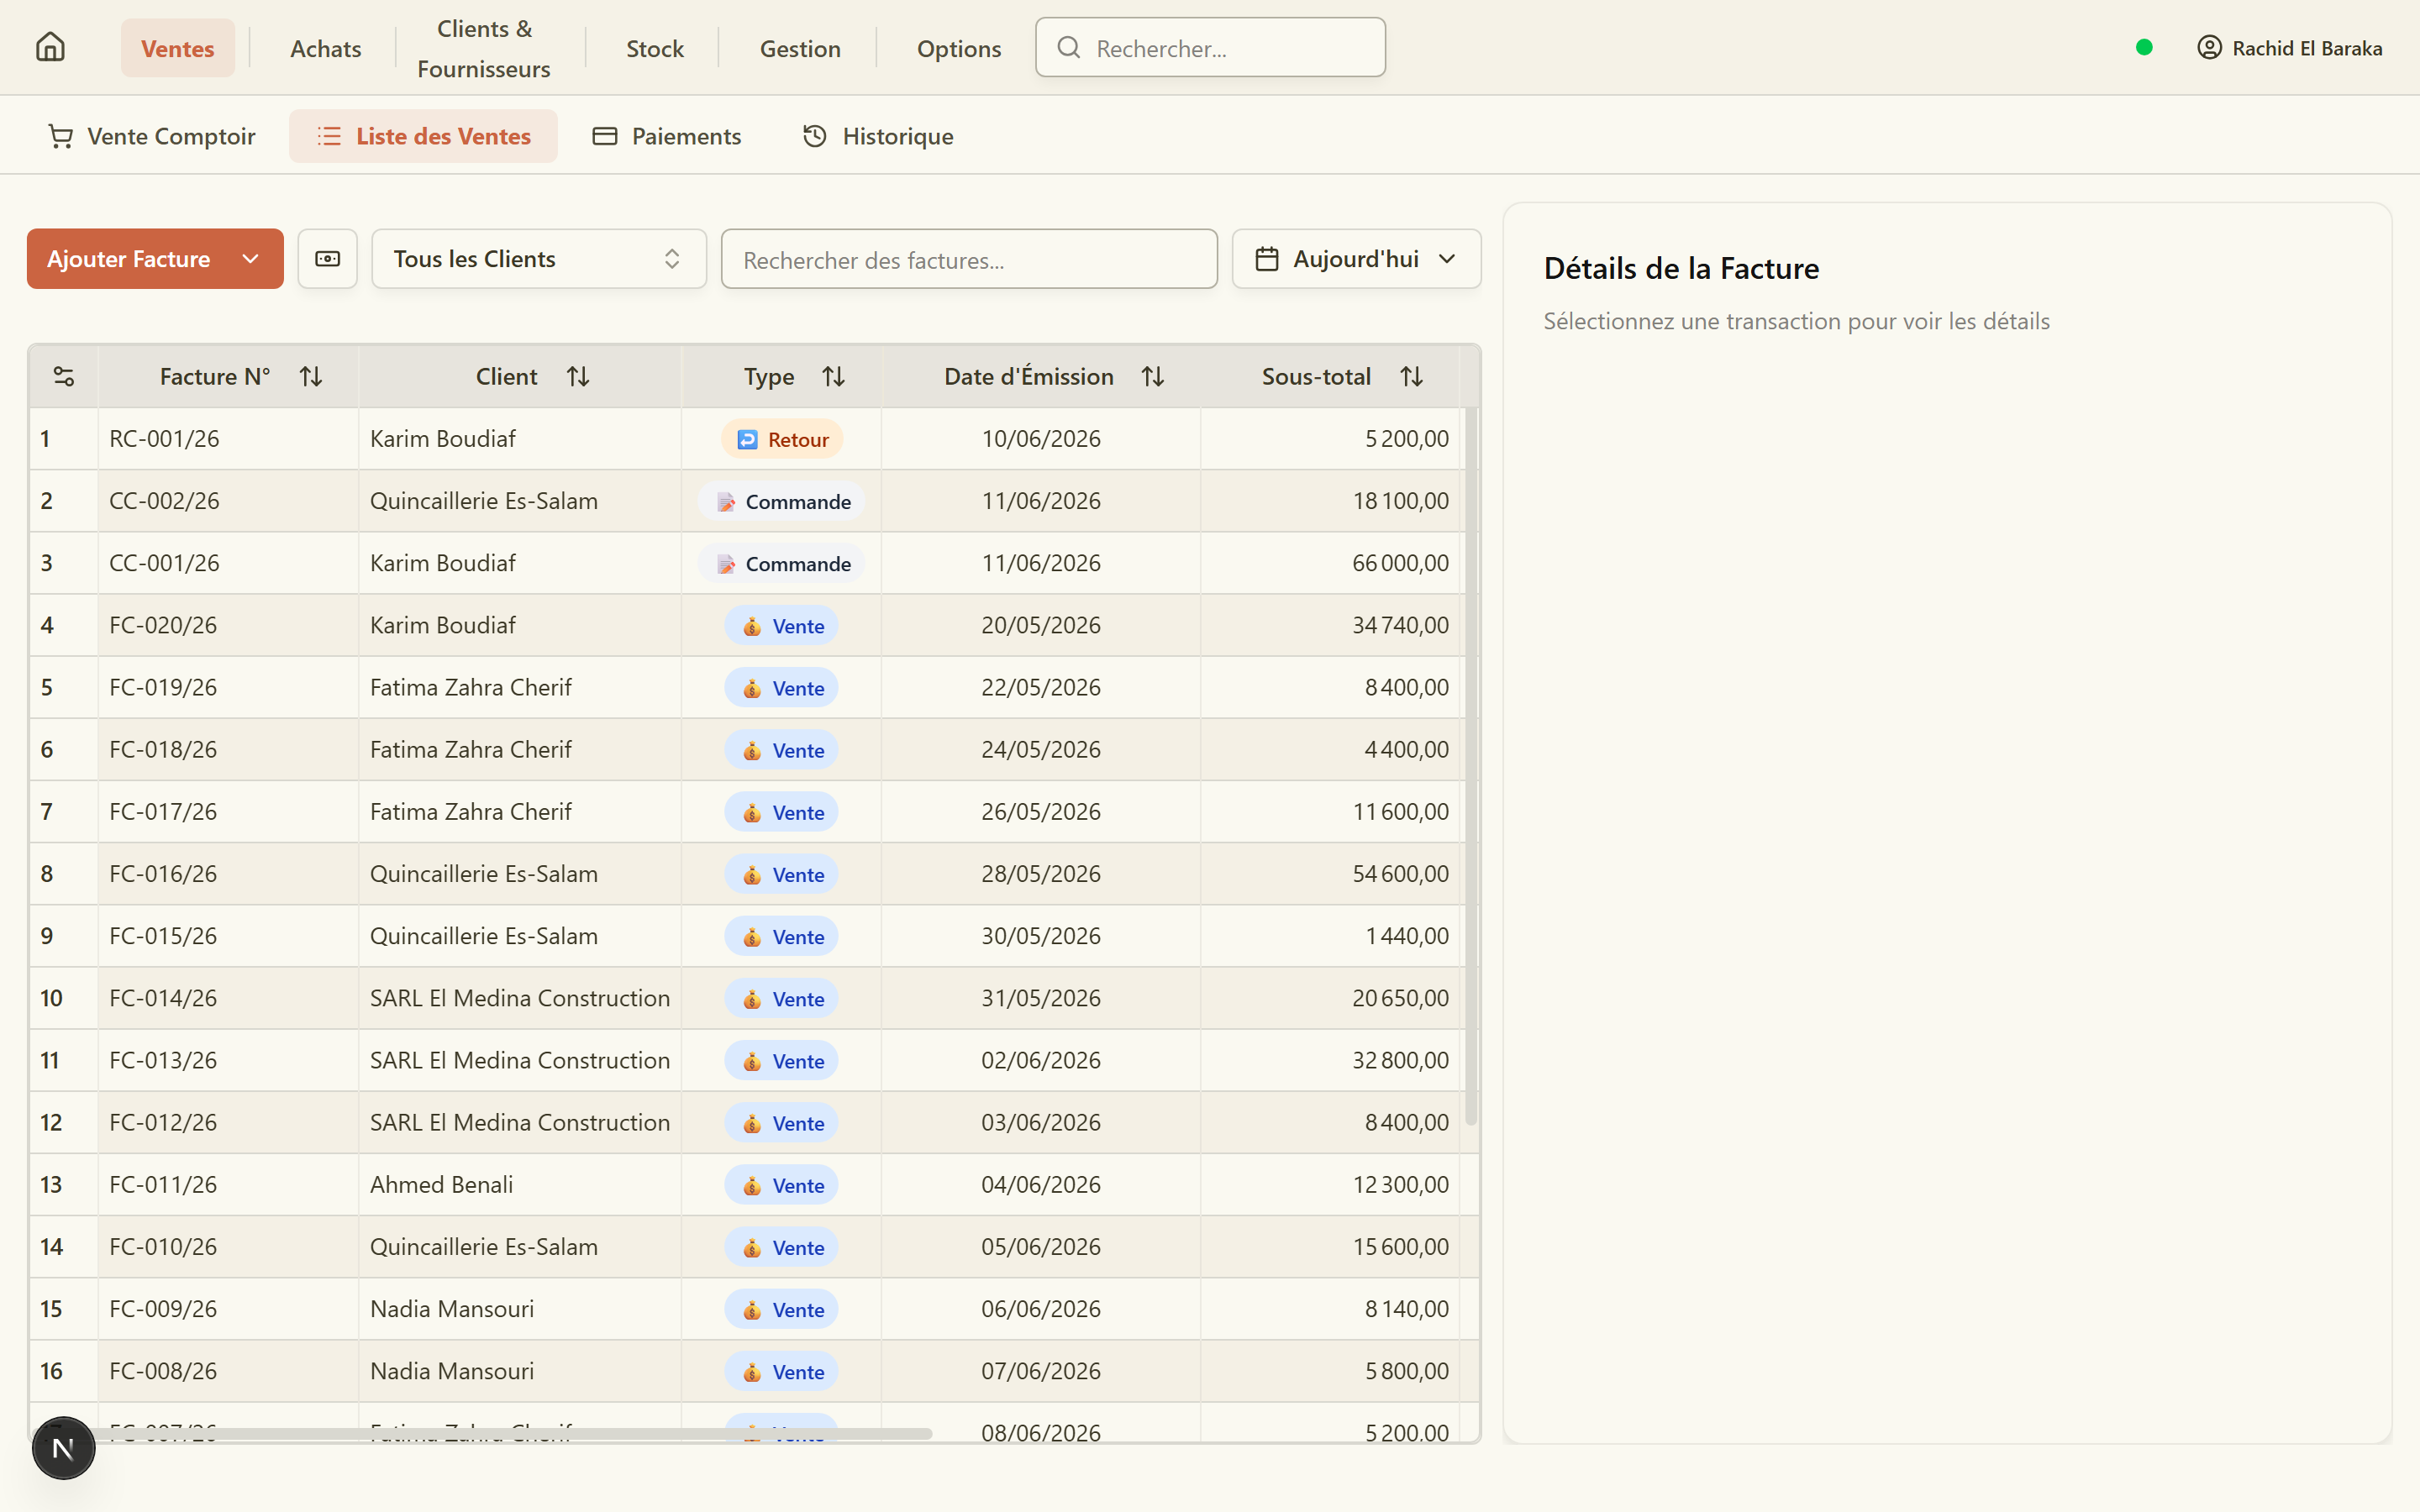
Task: Sort by Sous-total column
Action: pyautogui.click(x=1412, y=376)
